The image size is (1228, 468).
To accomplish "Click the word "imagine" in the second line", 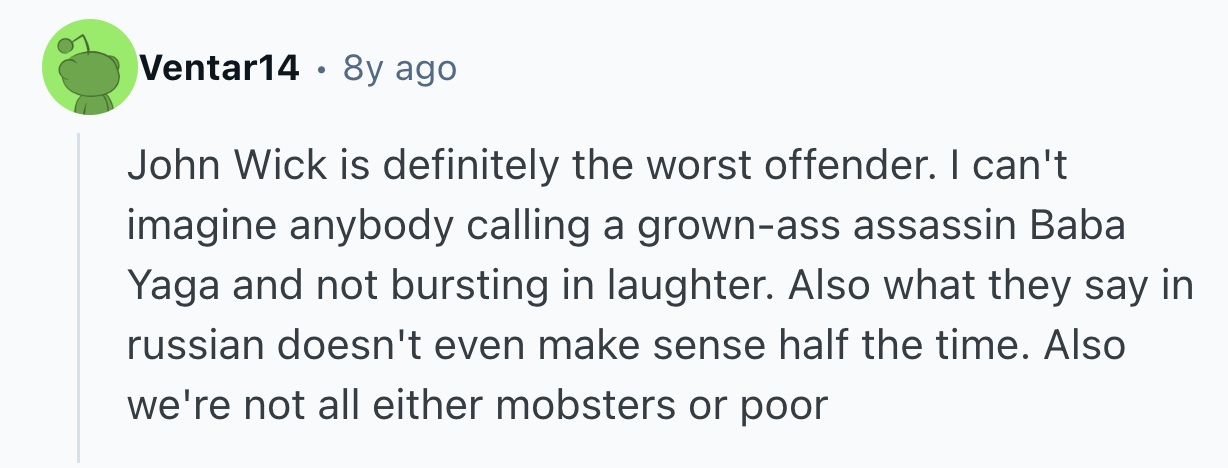I will coord(202,227).
